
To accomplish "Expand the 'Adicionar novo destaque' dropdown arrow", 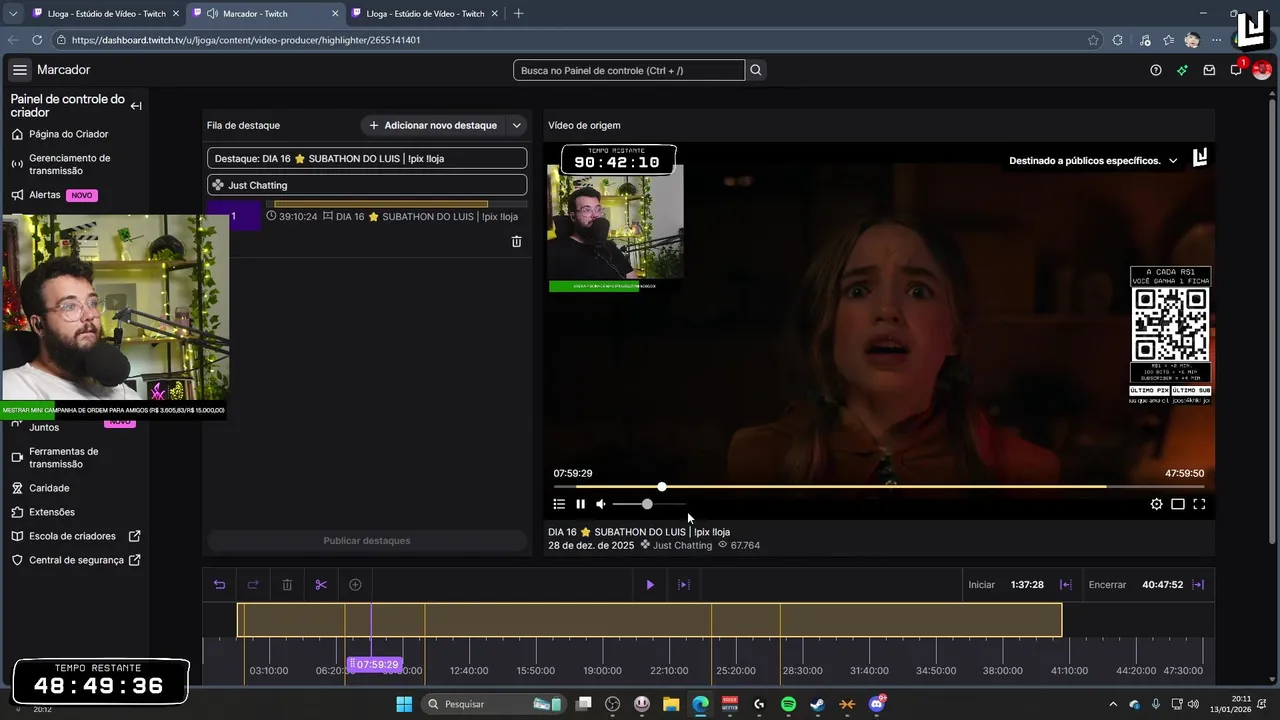I will [x=517, y=126].
